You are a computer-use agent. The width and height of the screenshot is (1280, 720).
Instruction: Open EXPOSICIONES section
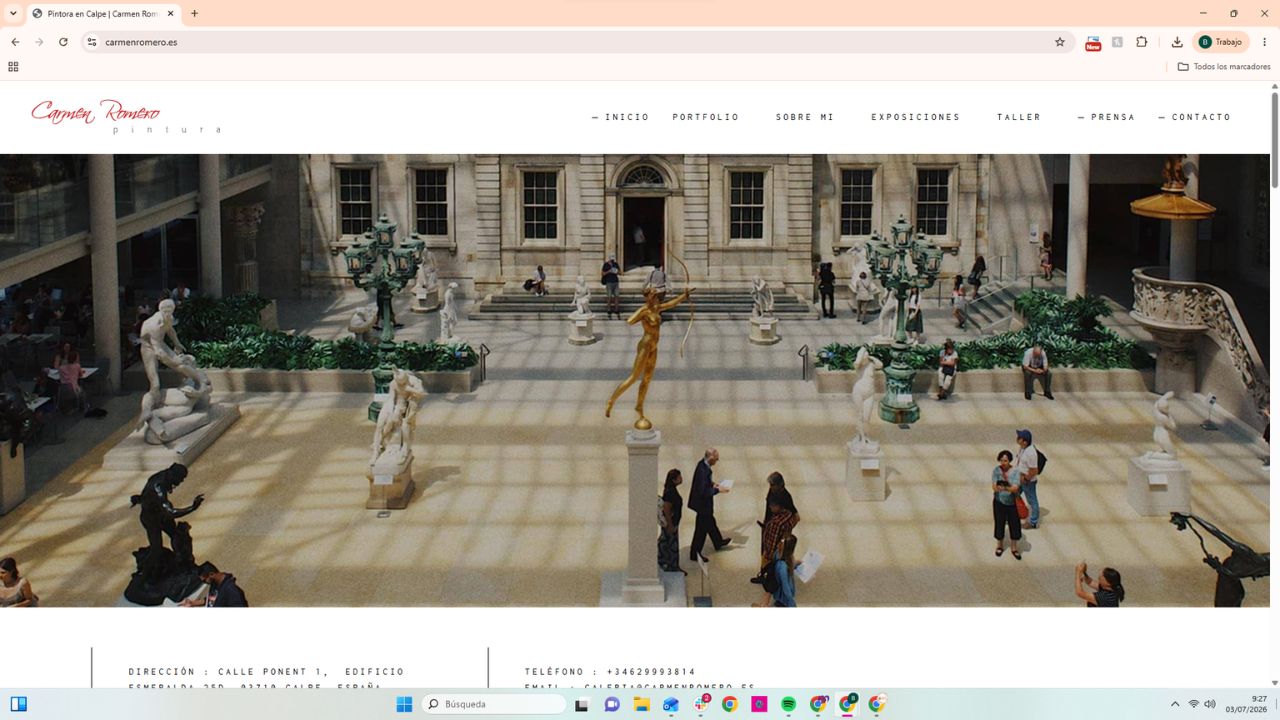[x=915, y=117]
